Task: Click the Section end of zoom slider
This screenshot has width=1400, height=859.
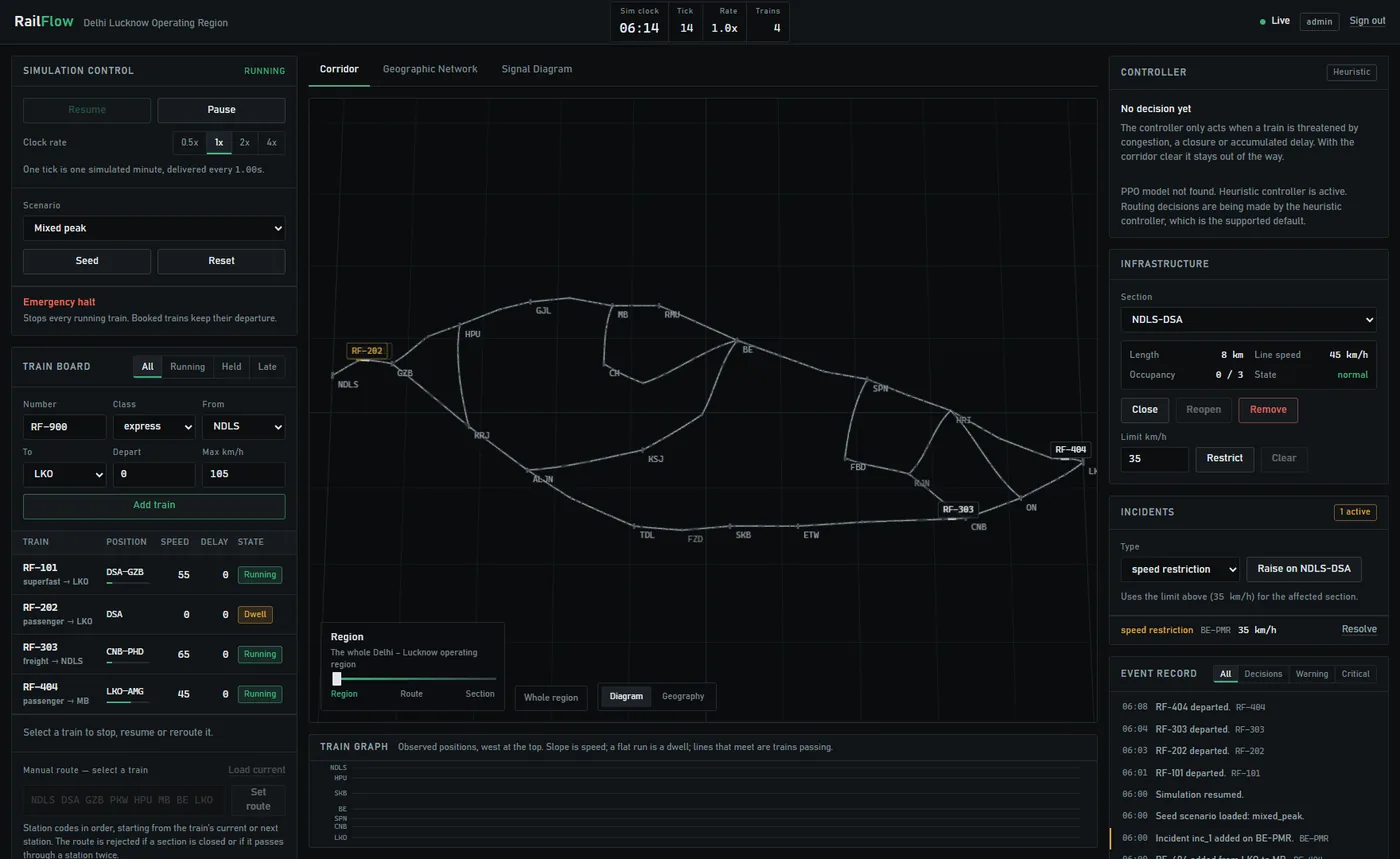Action: click(x=480, y=694)
